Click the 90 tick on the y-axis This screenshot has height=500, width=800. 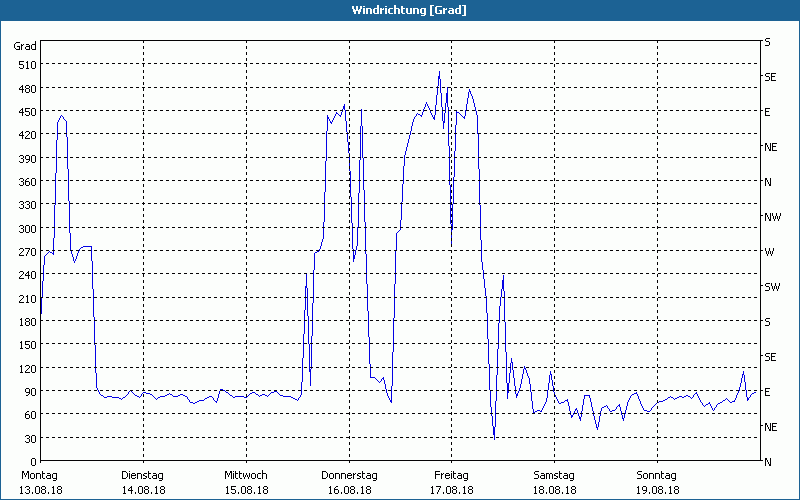click(25, 392)
